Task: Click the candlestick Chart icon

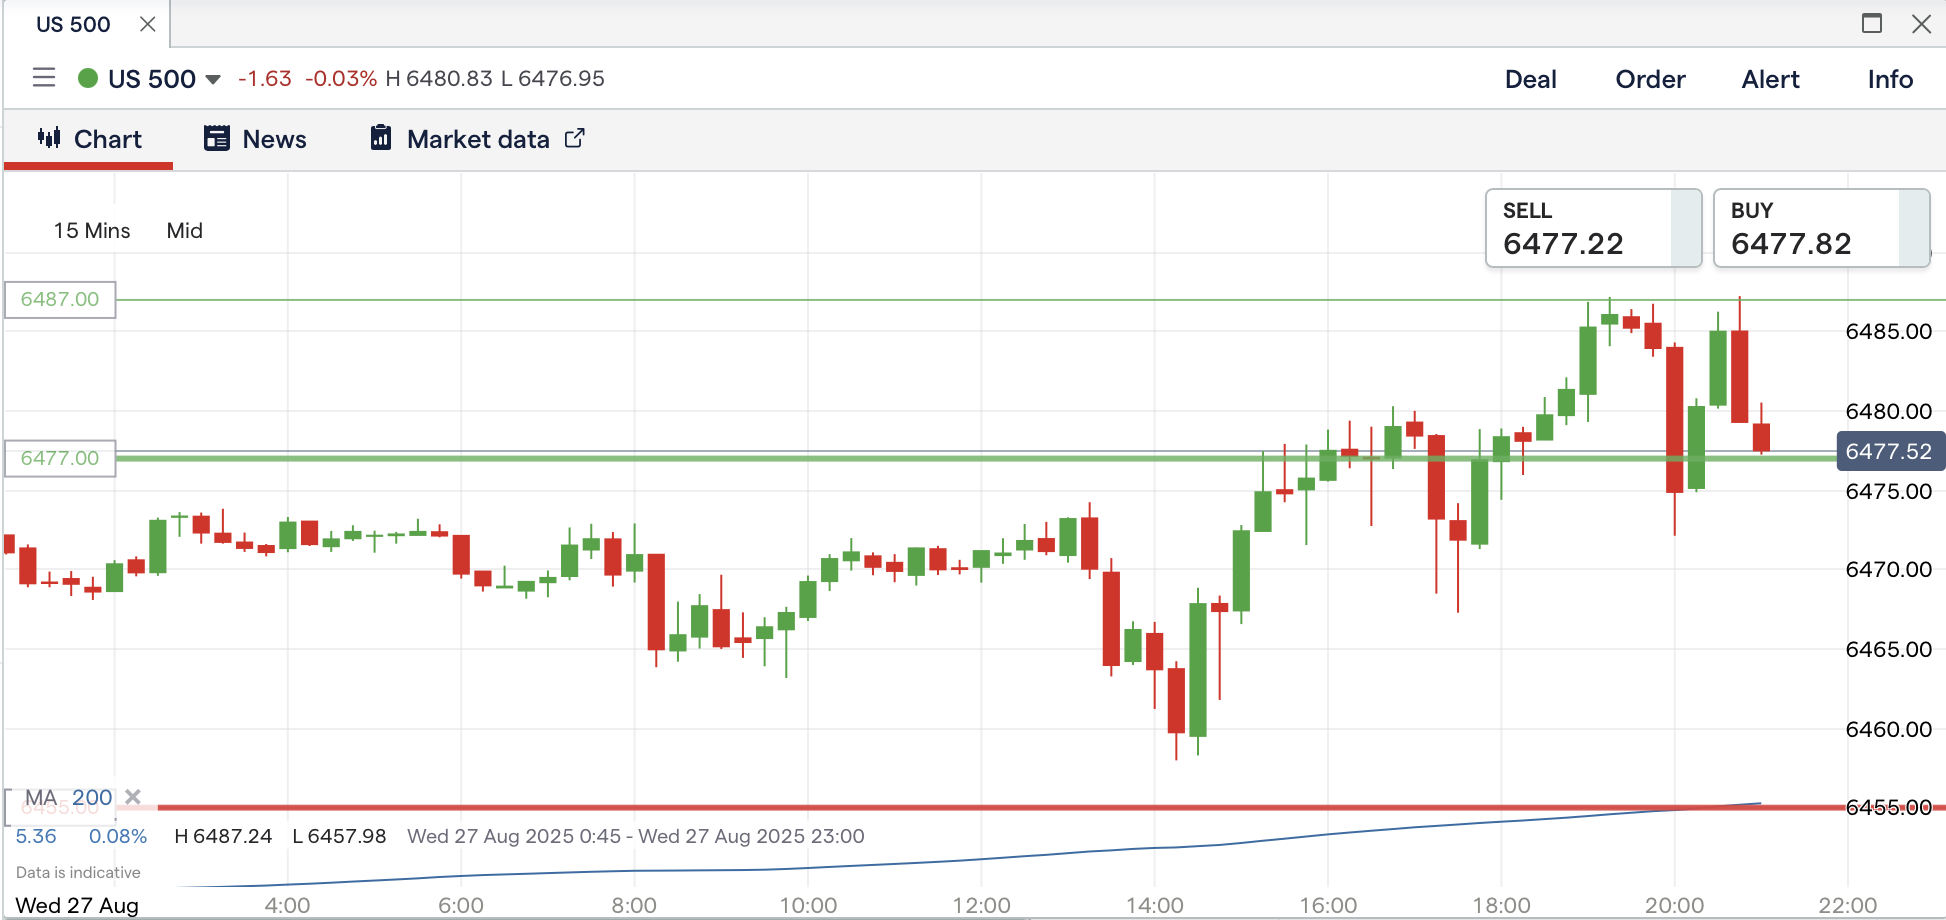Action: point(49,138)
